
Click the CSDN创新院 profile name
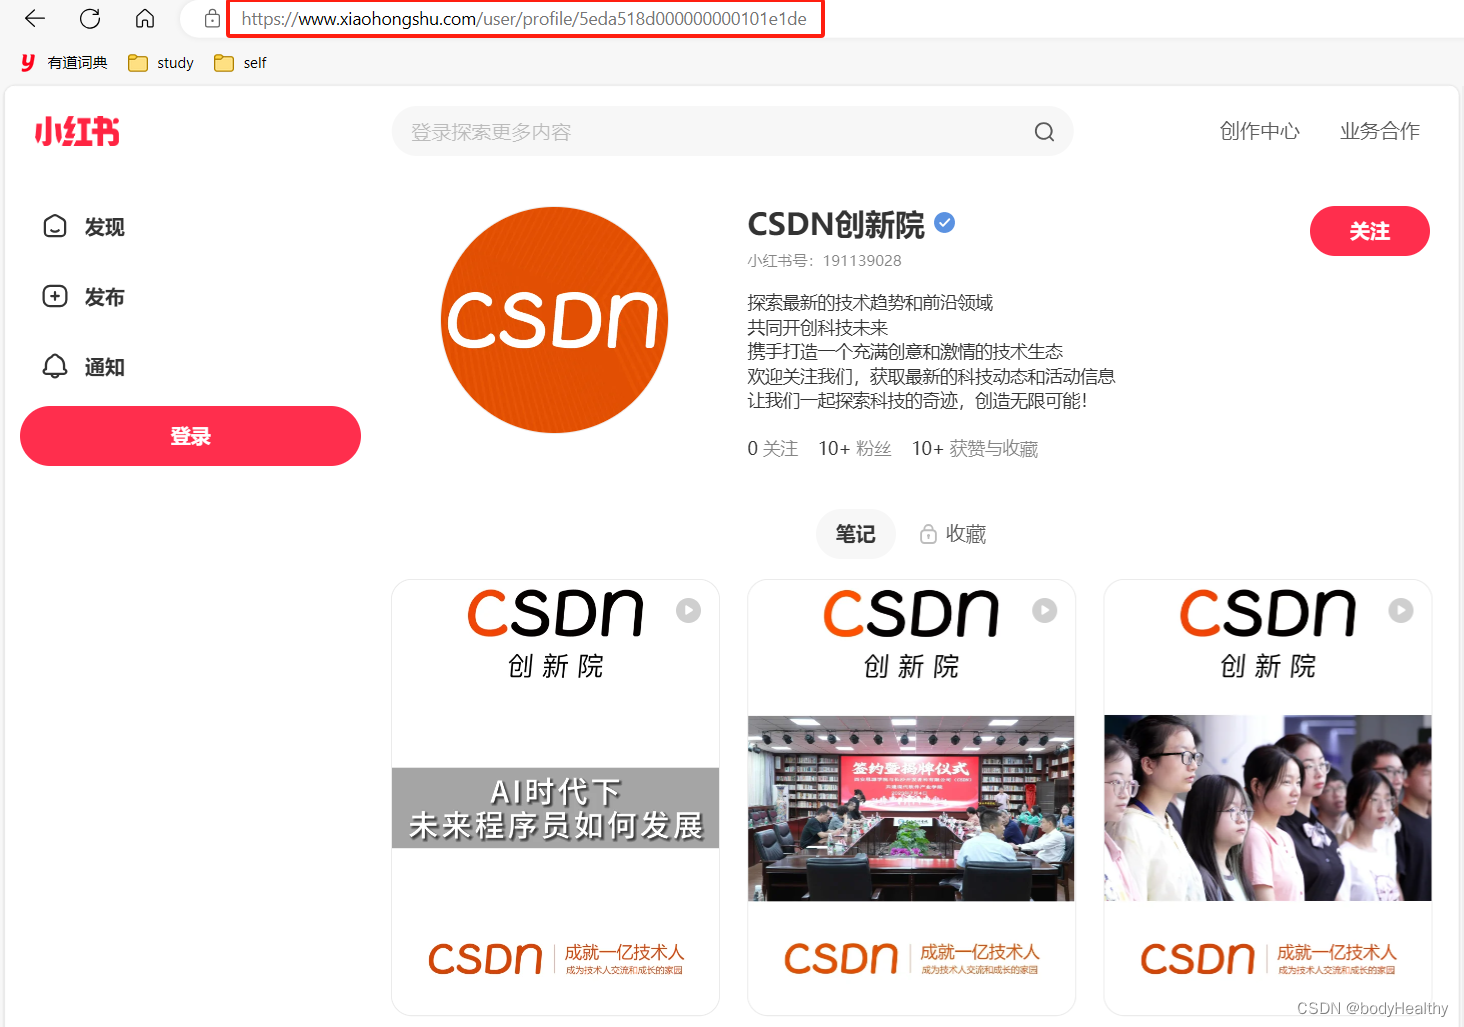pyautogui.click(x=836, y=224)
